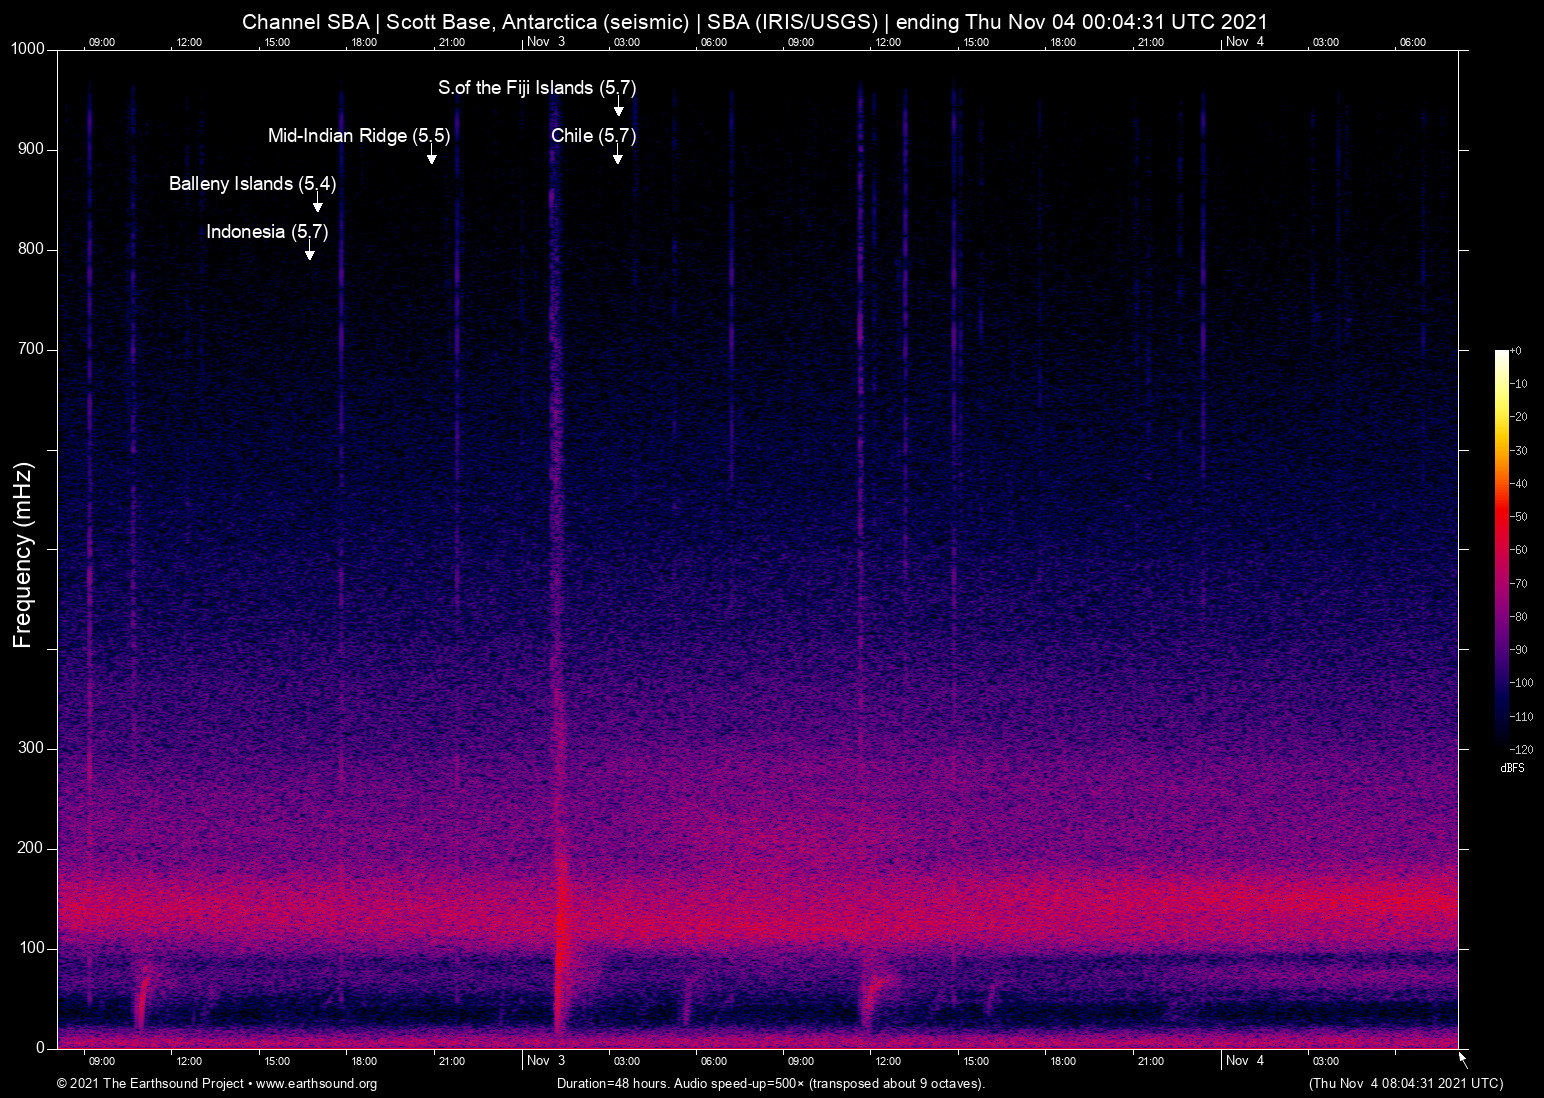Click the 'S.of the Fiji Islands (5.7)' annotation

(x=536, y=88)
